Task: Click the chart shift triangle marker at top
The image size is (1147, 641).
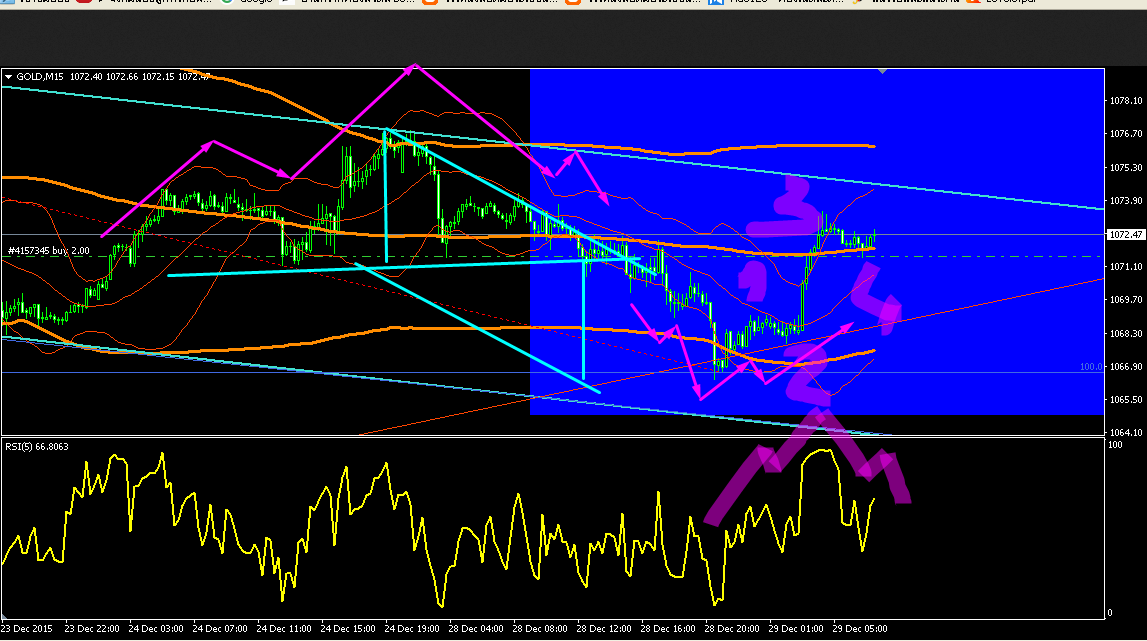Action: [x=883, y=71]
